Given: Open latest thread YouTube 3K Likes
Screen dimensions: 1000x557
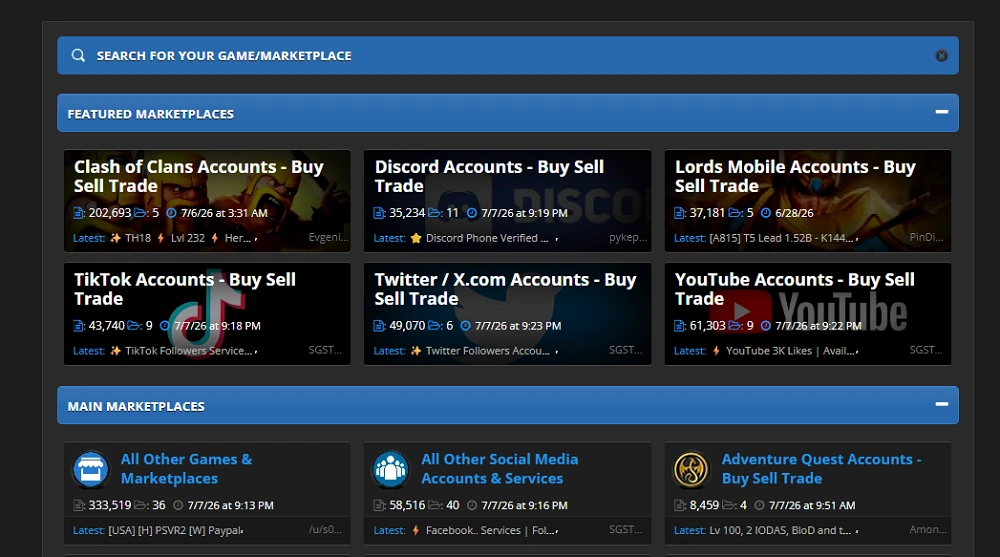Looking at the screenshot, I should [784, 351].
